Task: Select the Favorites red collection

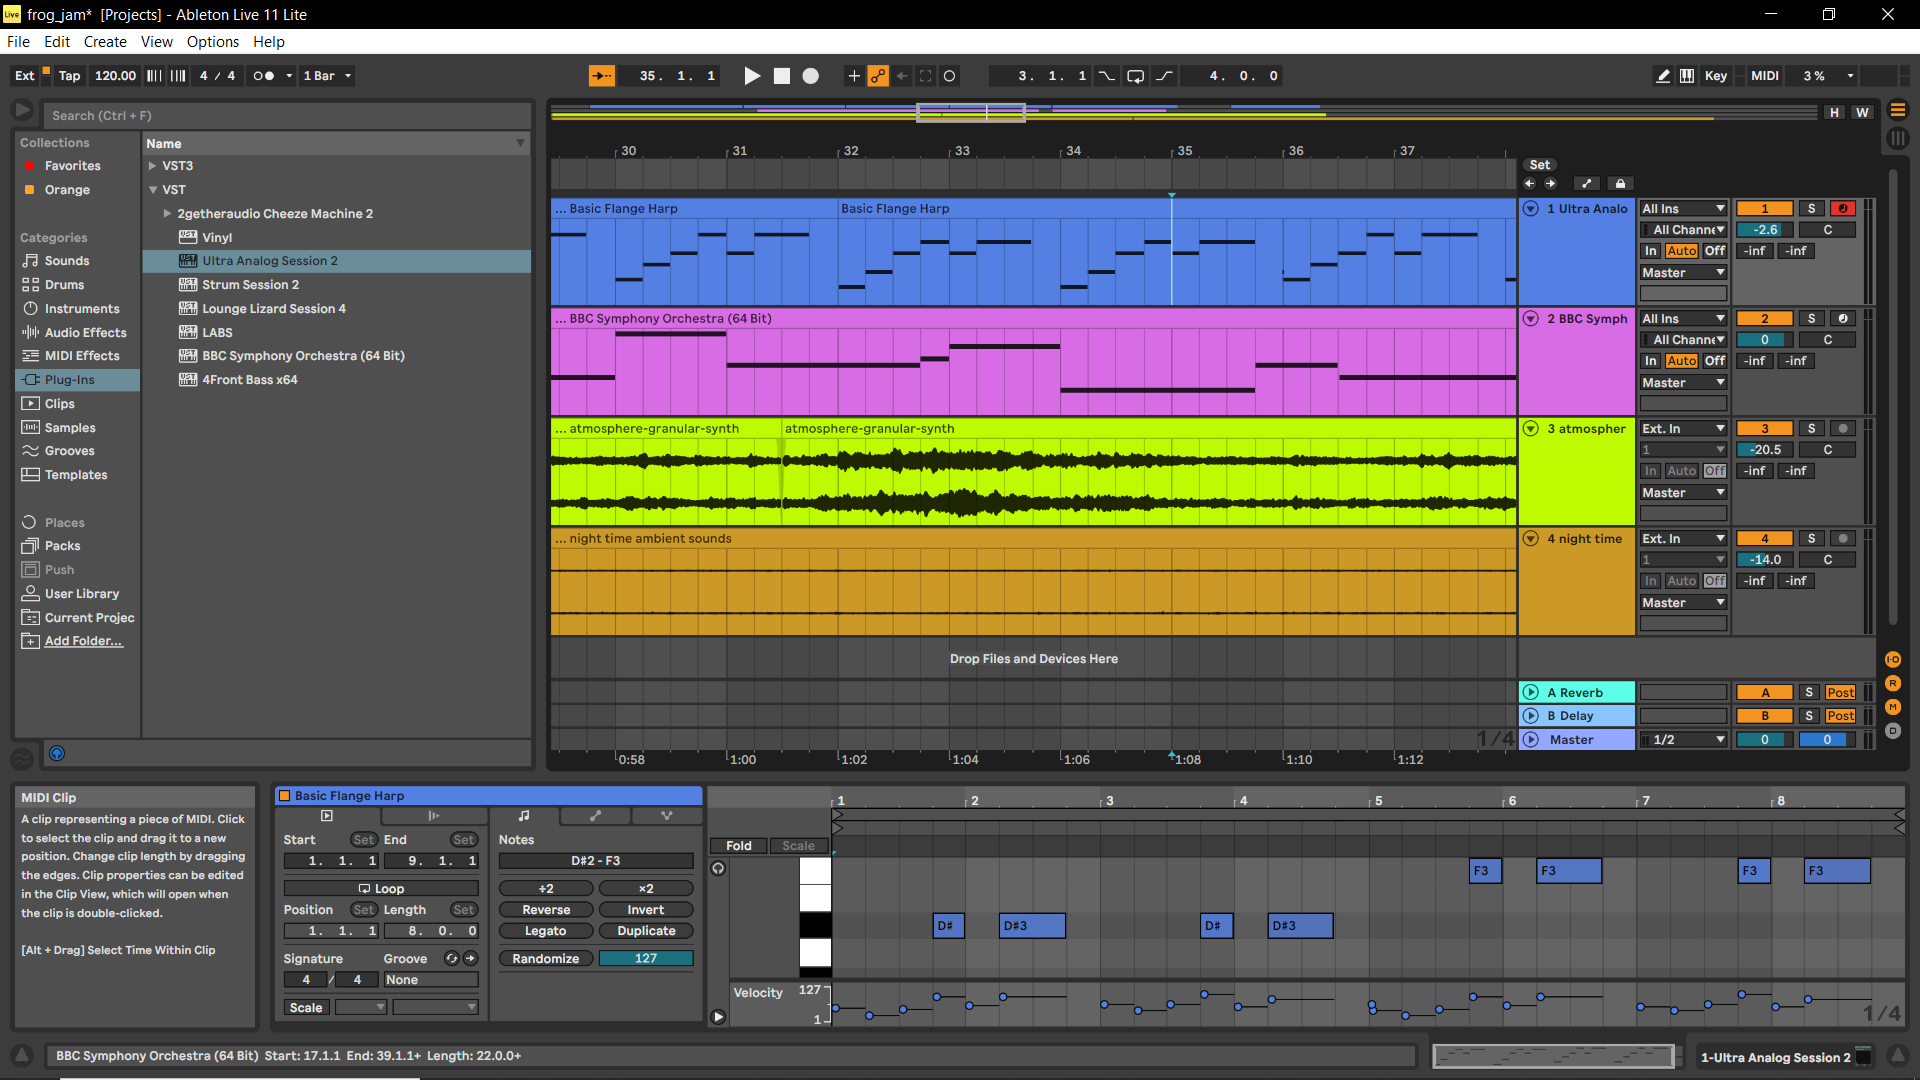Action: tap(72, 166)
